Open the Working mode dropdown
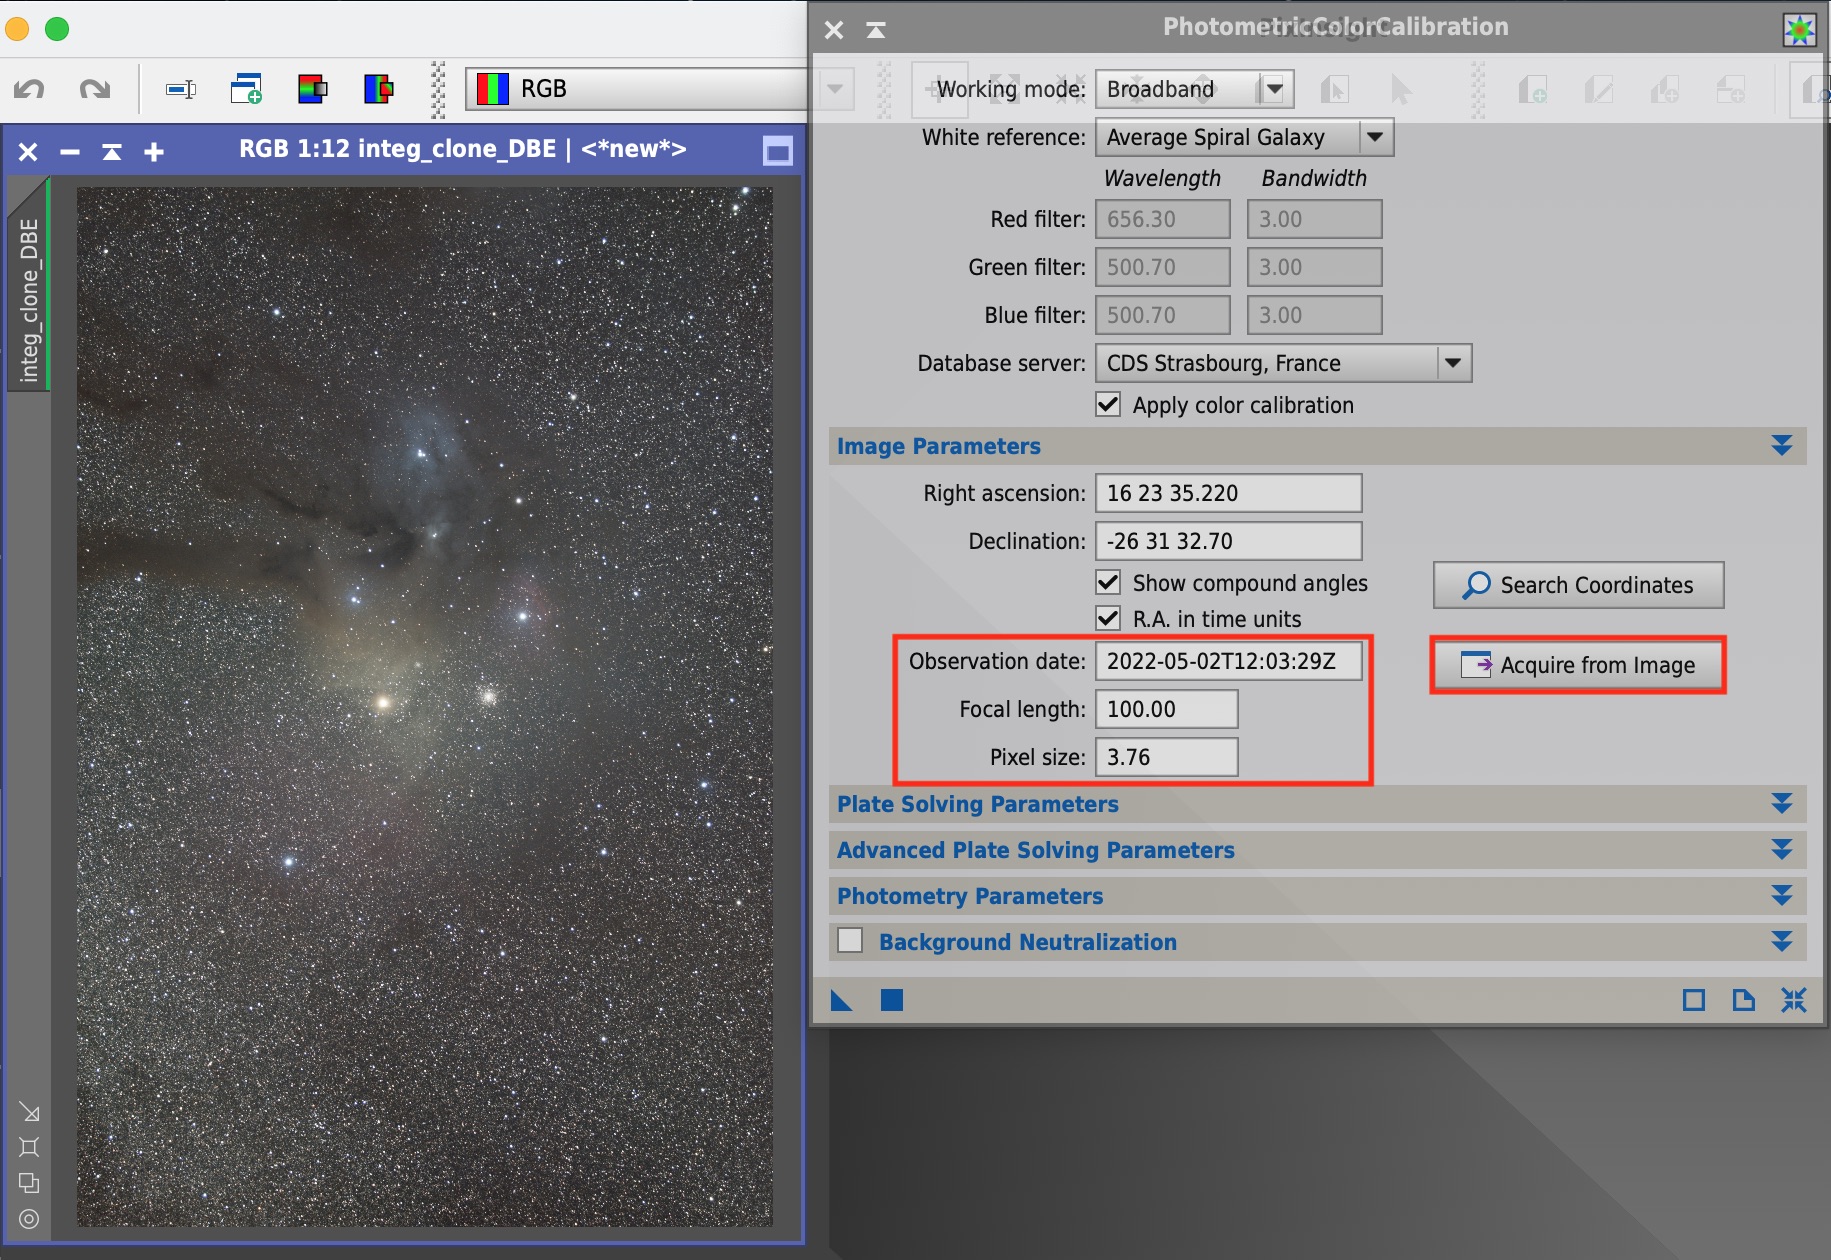This screenshot has width=1831, height=1260. (1273, 89)
